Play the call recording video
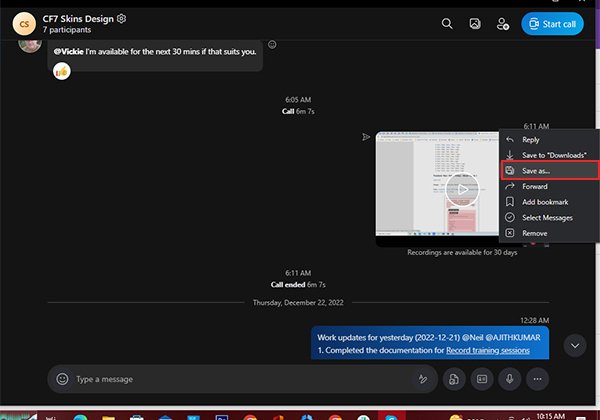 (461, 188)
